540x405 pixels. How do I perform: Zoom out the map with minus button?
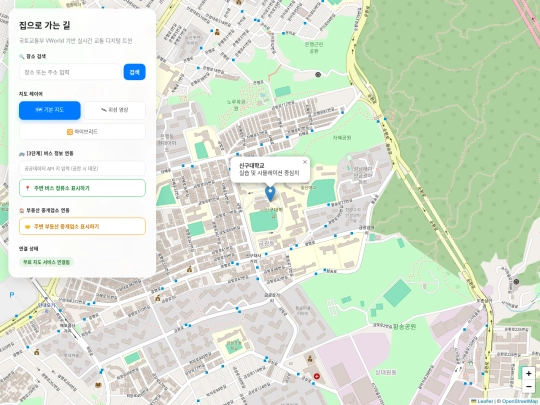tap(529, 386)
